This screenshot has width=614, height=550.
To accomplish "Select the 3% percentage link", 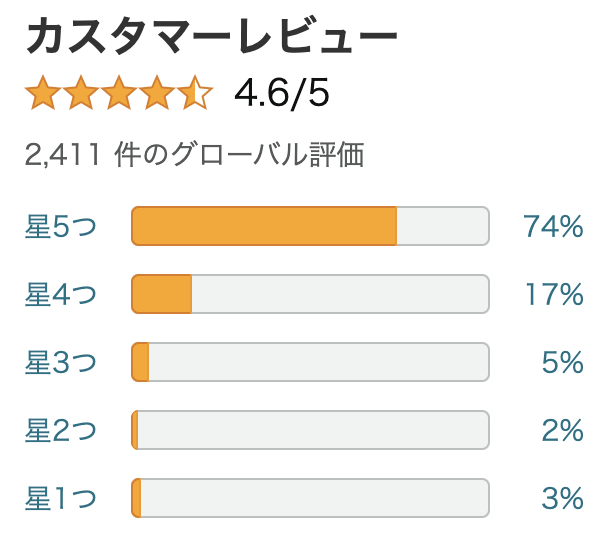I will pos(563,498).
